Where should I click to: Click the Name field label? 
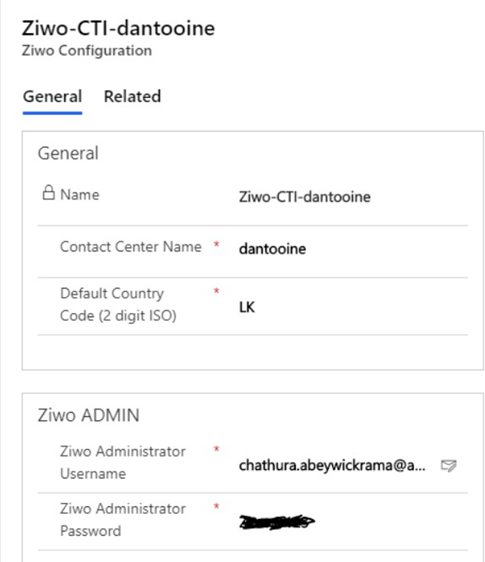80,195
